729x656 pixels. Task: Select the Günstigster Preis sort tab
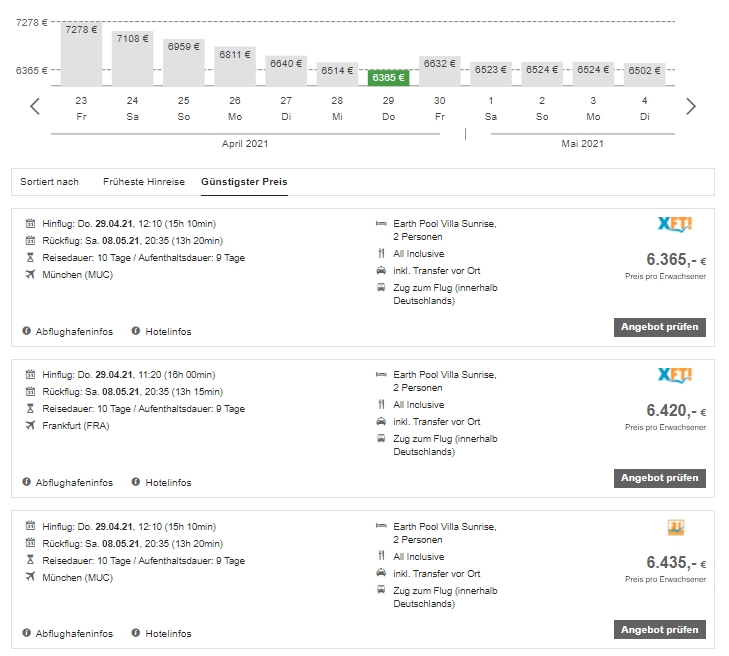pos(244,182)
